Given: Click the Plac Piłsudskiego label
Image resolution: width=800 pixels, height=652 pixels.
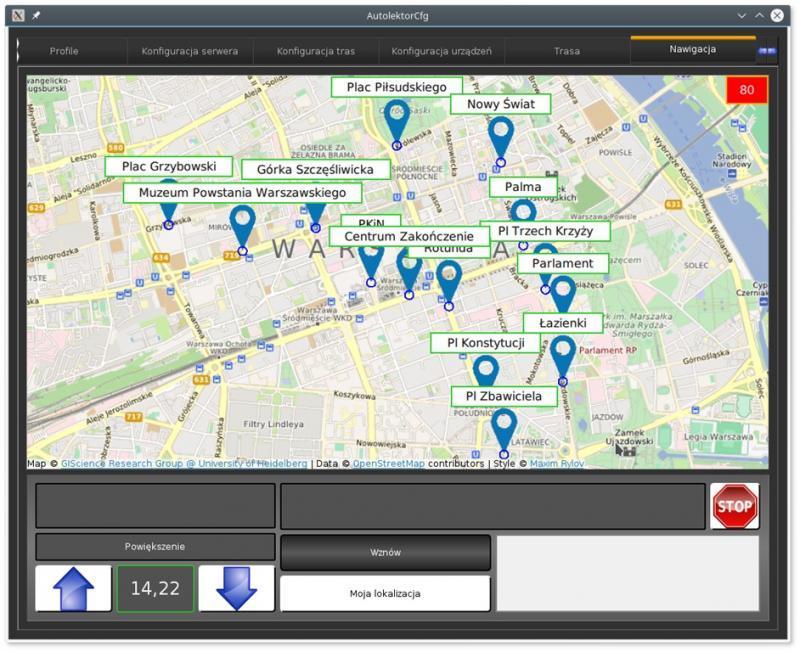Looking at the screenshot, I should [x=397, y=87].
